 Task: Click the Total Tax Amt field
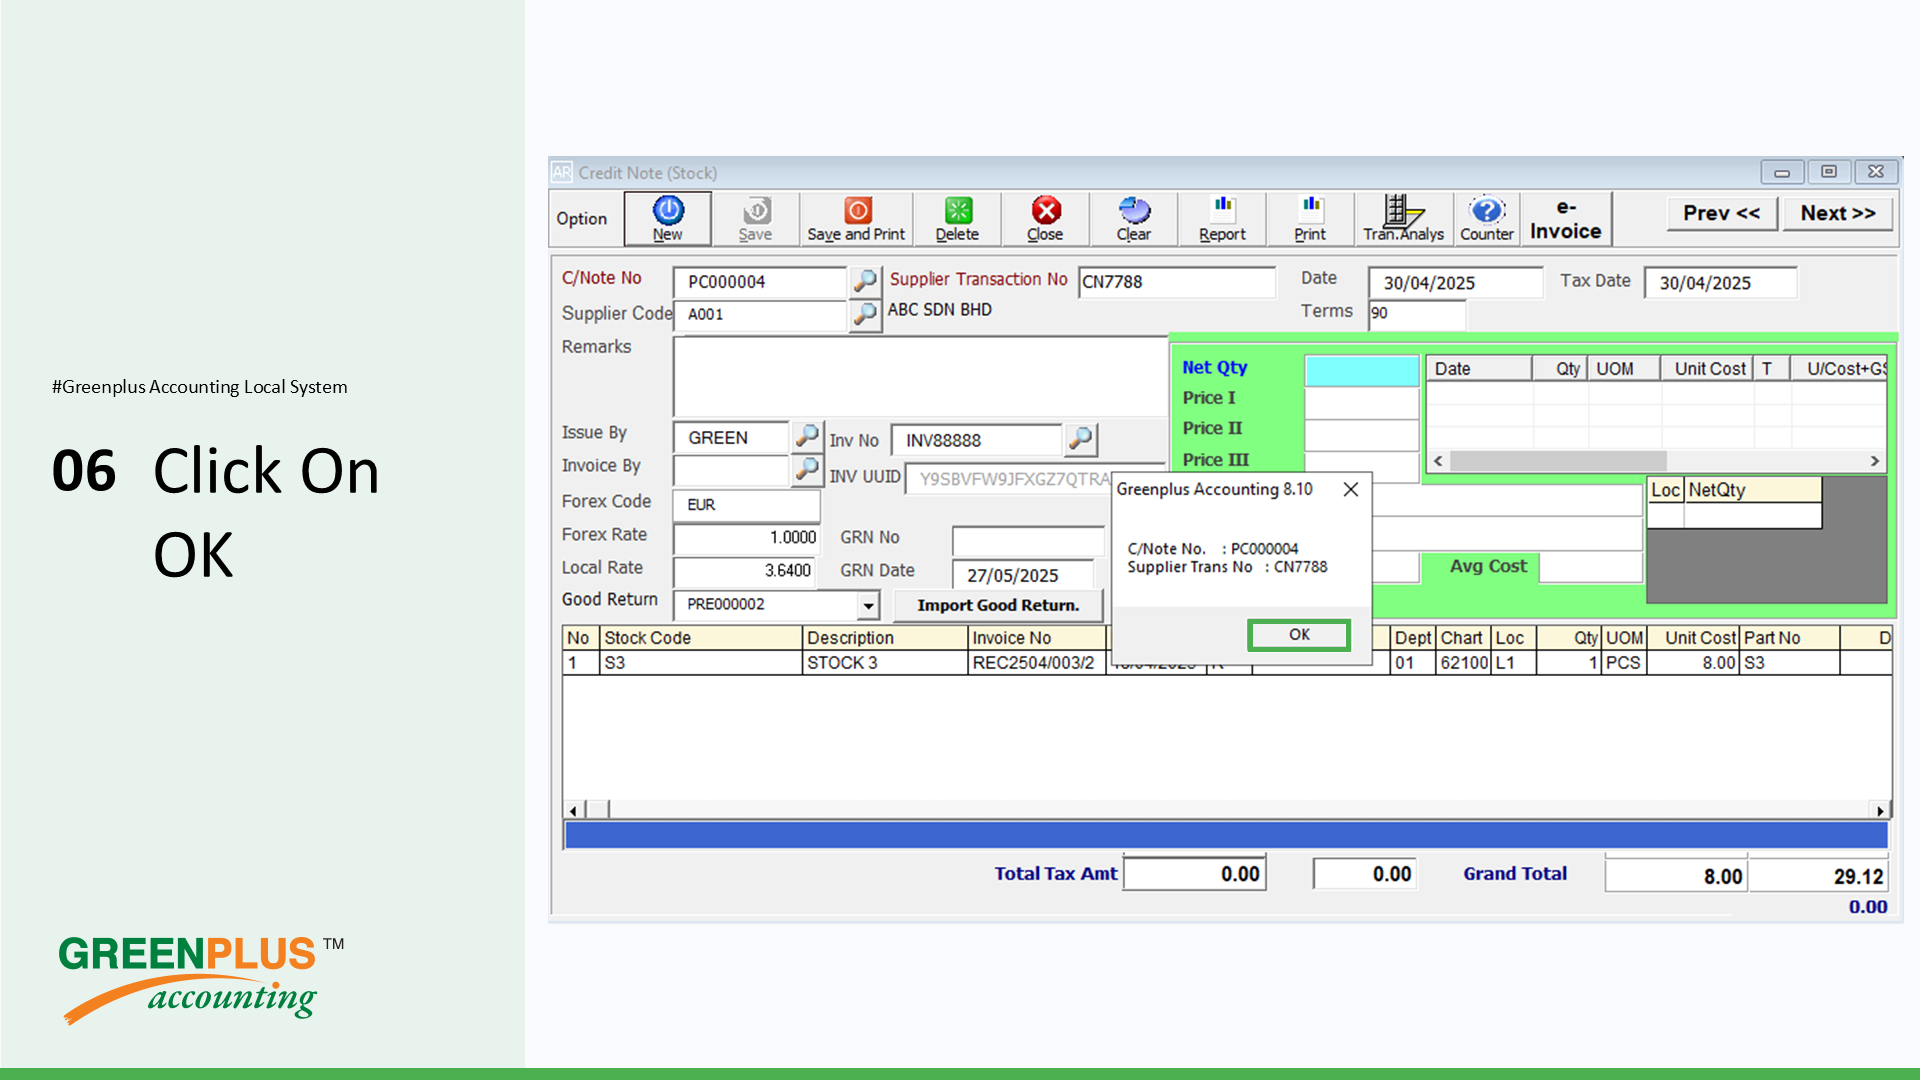tap(1194, 874)
